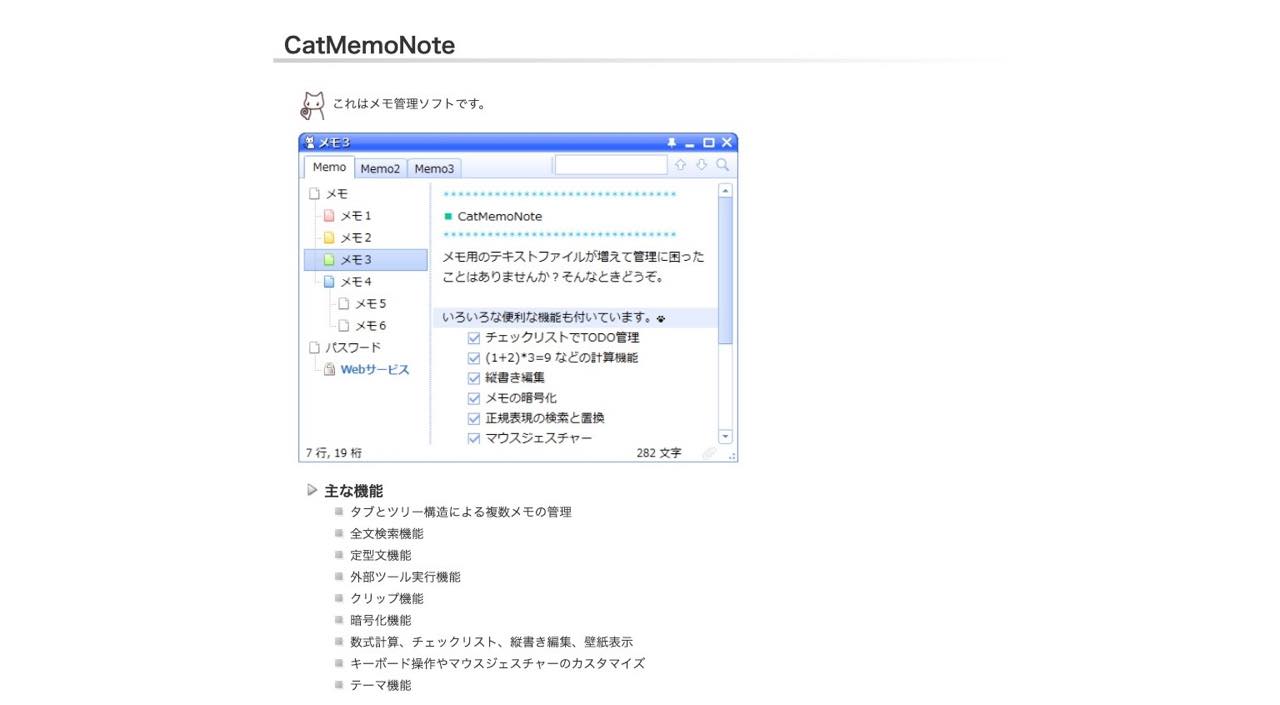The width and height of the screenshot is (1280, 705).
Task: Switch to the Memo2 tab
Action: (x=380, y=169)
